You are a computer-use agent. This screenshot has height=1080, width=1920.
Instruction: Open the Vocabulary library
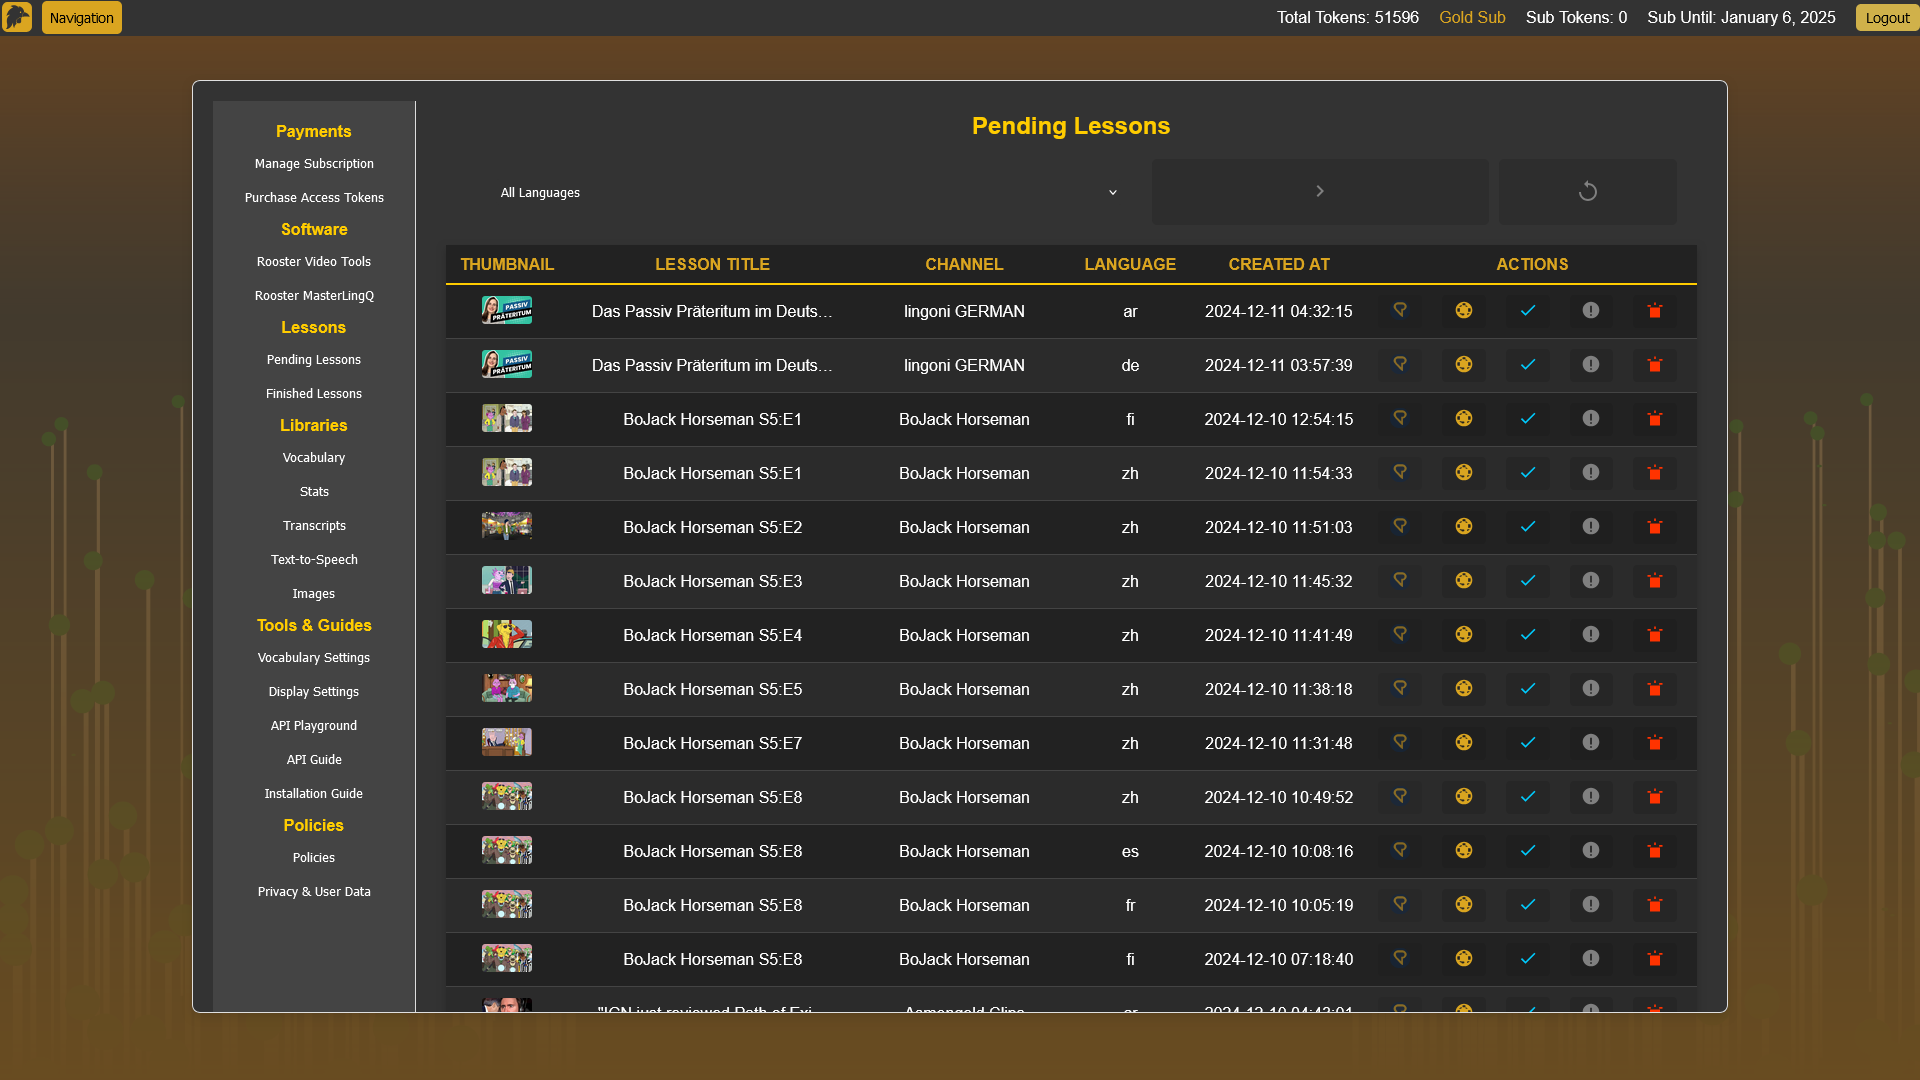314,458
